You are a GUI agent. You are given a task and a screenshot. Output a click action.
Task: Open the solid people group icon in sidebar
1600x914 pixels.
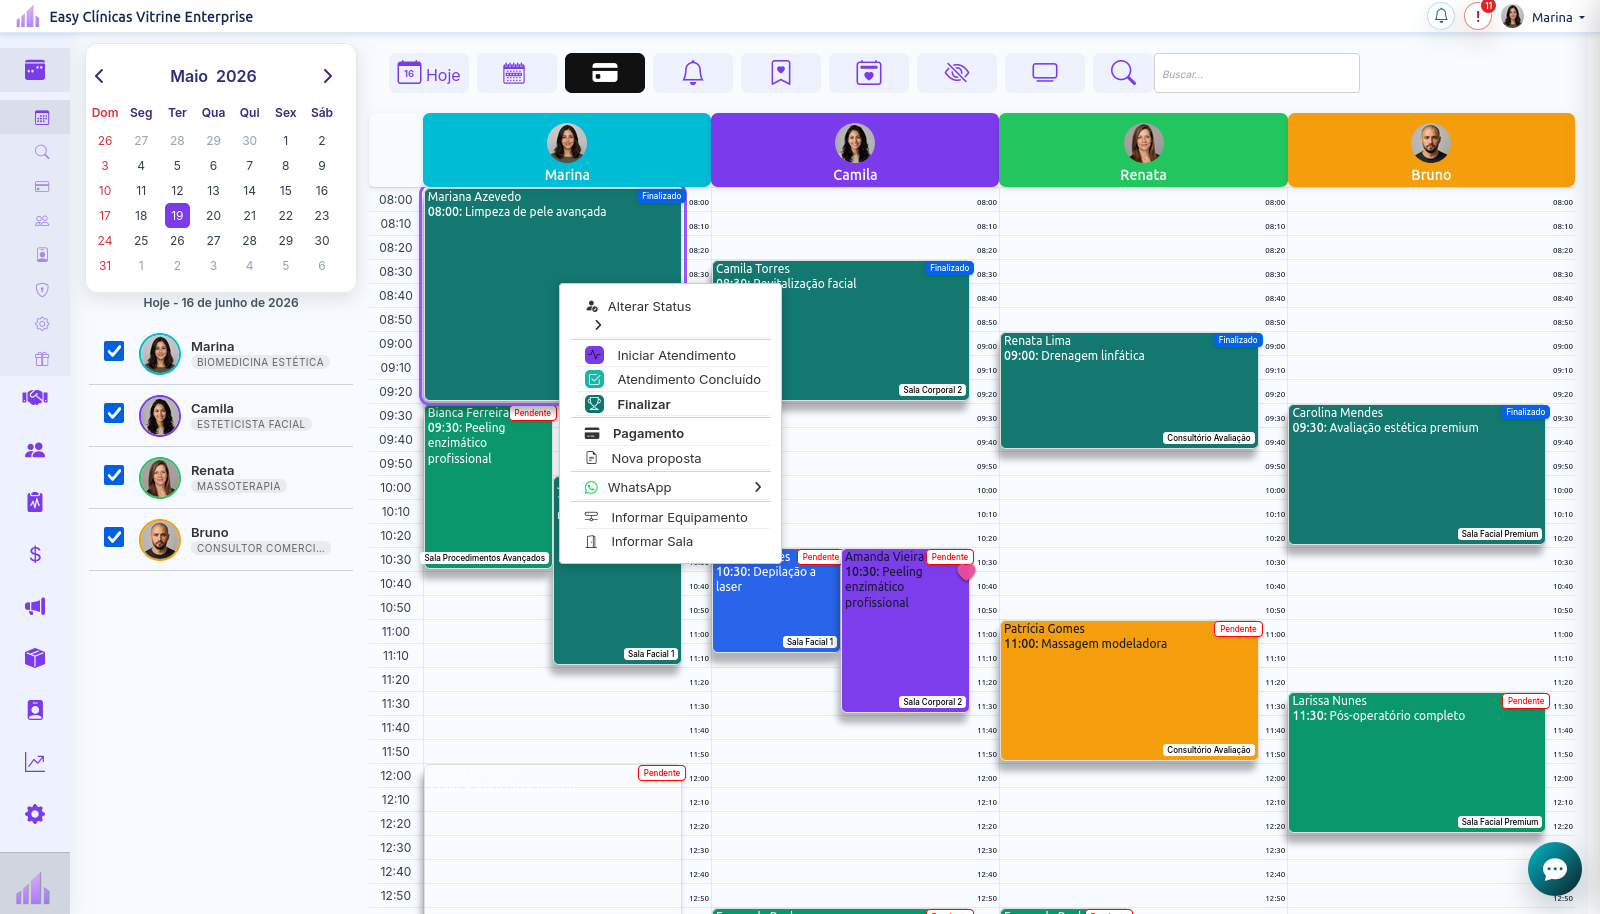(x=35, y=450)
